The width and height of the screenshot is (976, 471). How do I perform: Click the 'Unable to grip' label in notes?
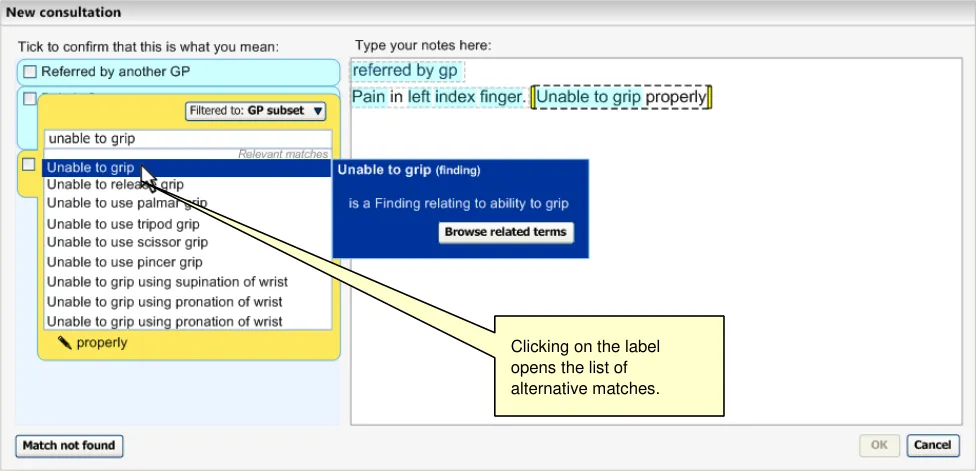(589, 97)
